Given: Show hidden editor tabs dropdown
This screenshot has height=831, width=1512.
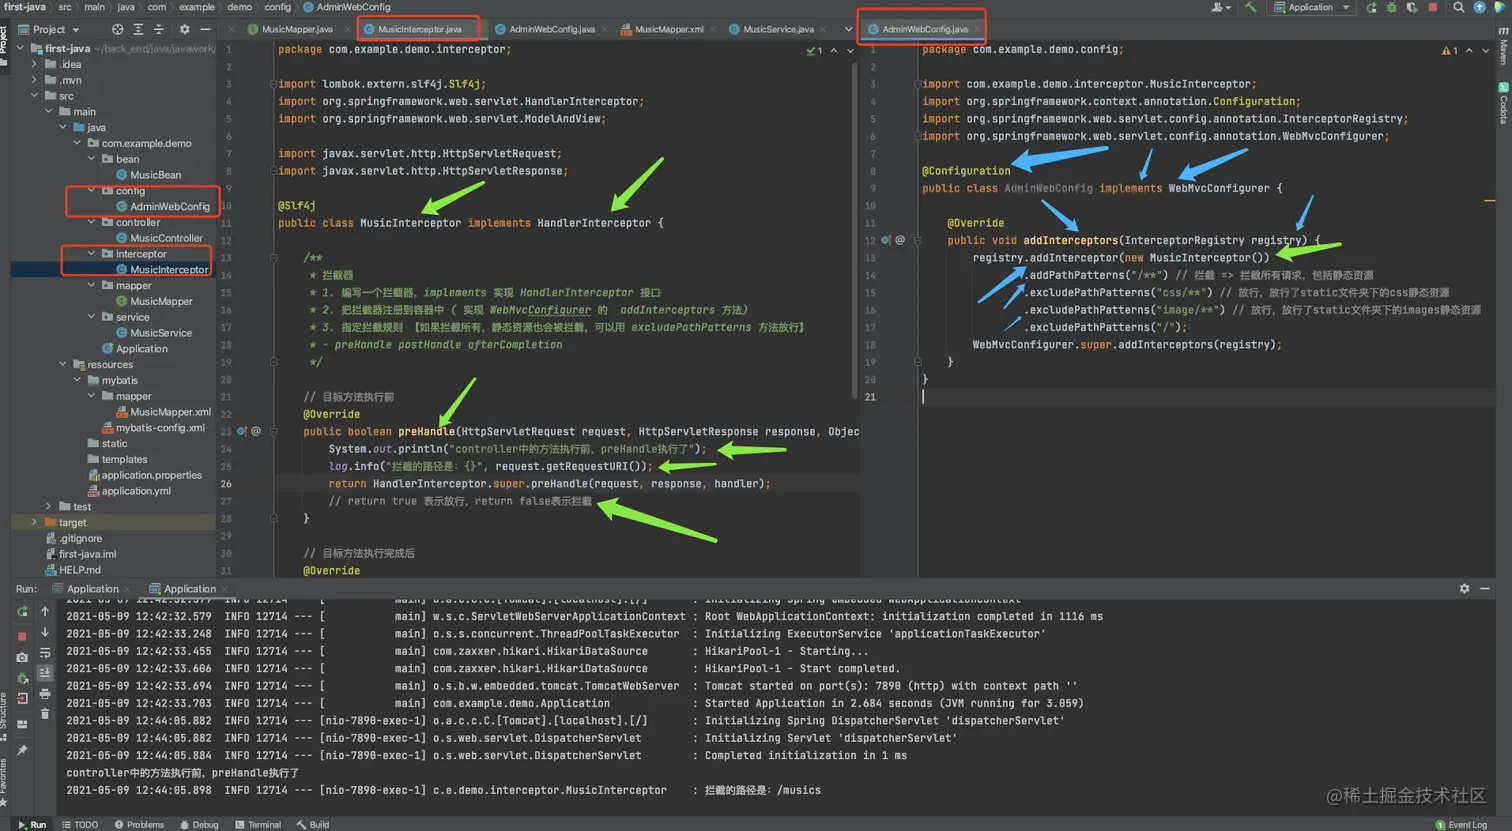Looking at the screenshot, I should (x=848, y=30).
